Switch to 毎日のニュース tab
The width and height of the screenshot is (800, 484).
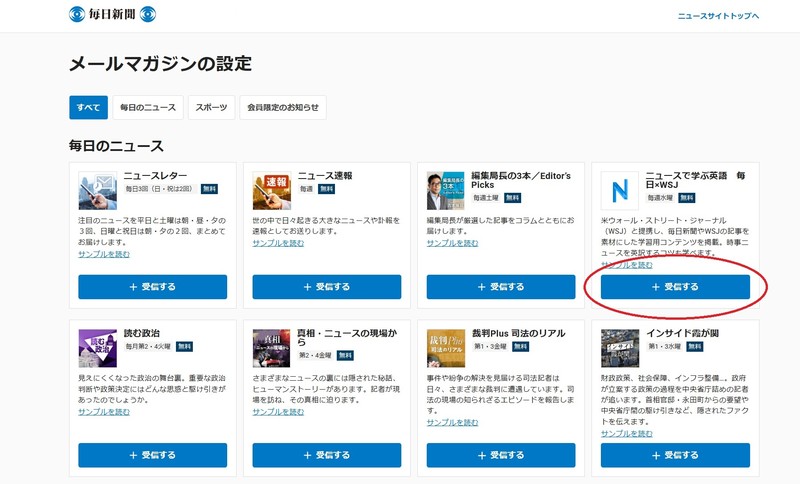click(148, 107)
